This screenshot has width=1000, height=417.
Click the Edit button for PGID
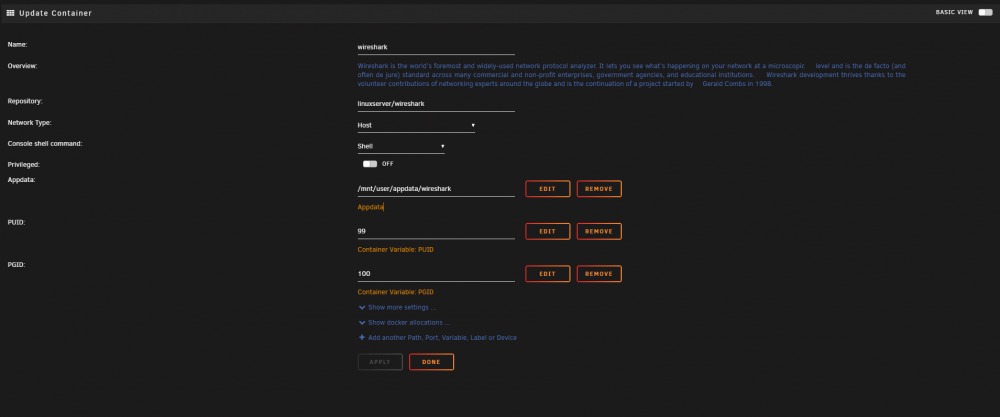pos(547,274)
